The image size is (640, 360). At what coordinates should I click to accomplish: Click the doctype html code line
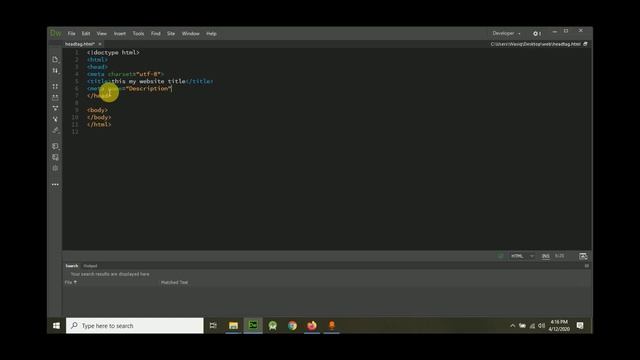[113, 53]
